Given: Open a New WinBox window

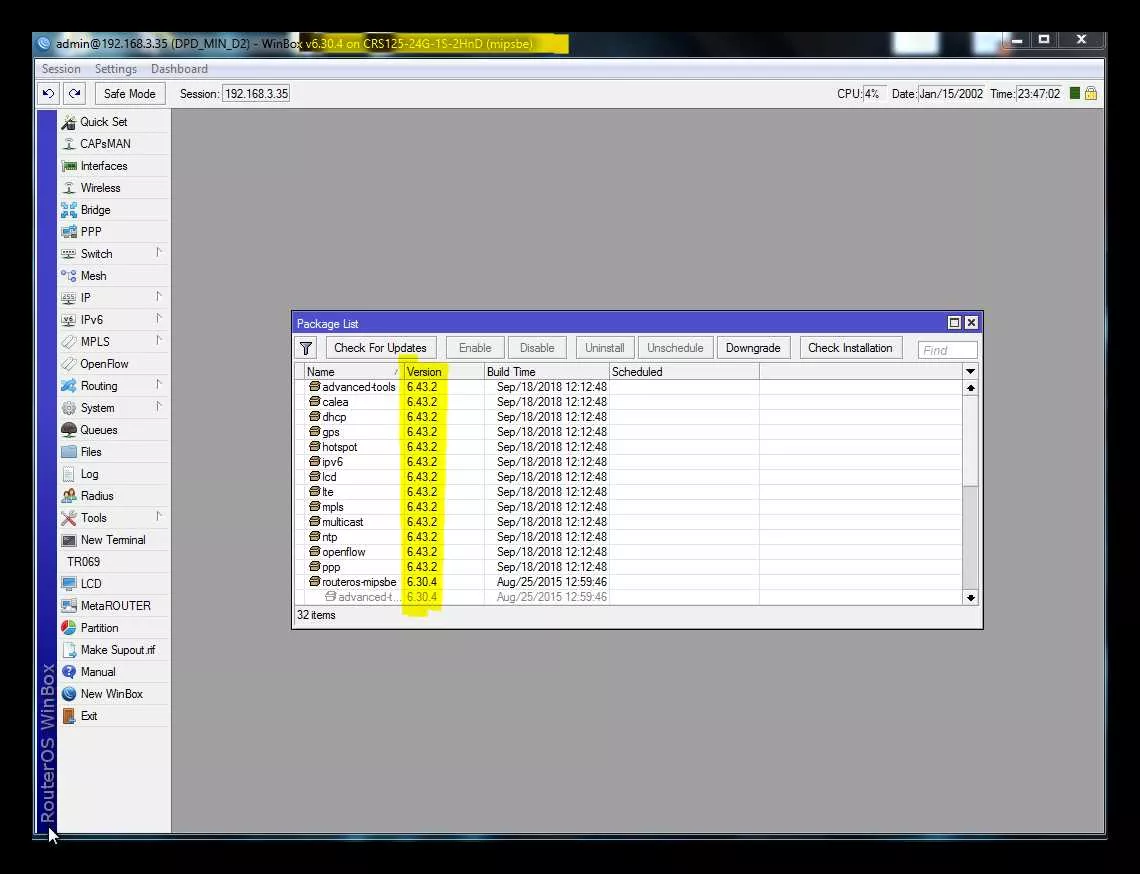Looking at the screenshot, I should 111,694.
